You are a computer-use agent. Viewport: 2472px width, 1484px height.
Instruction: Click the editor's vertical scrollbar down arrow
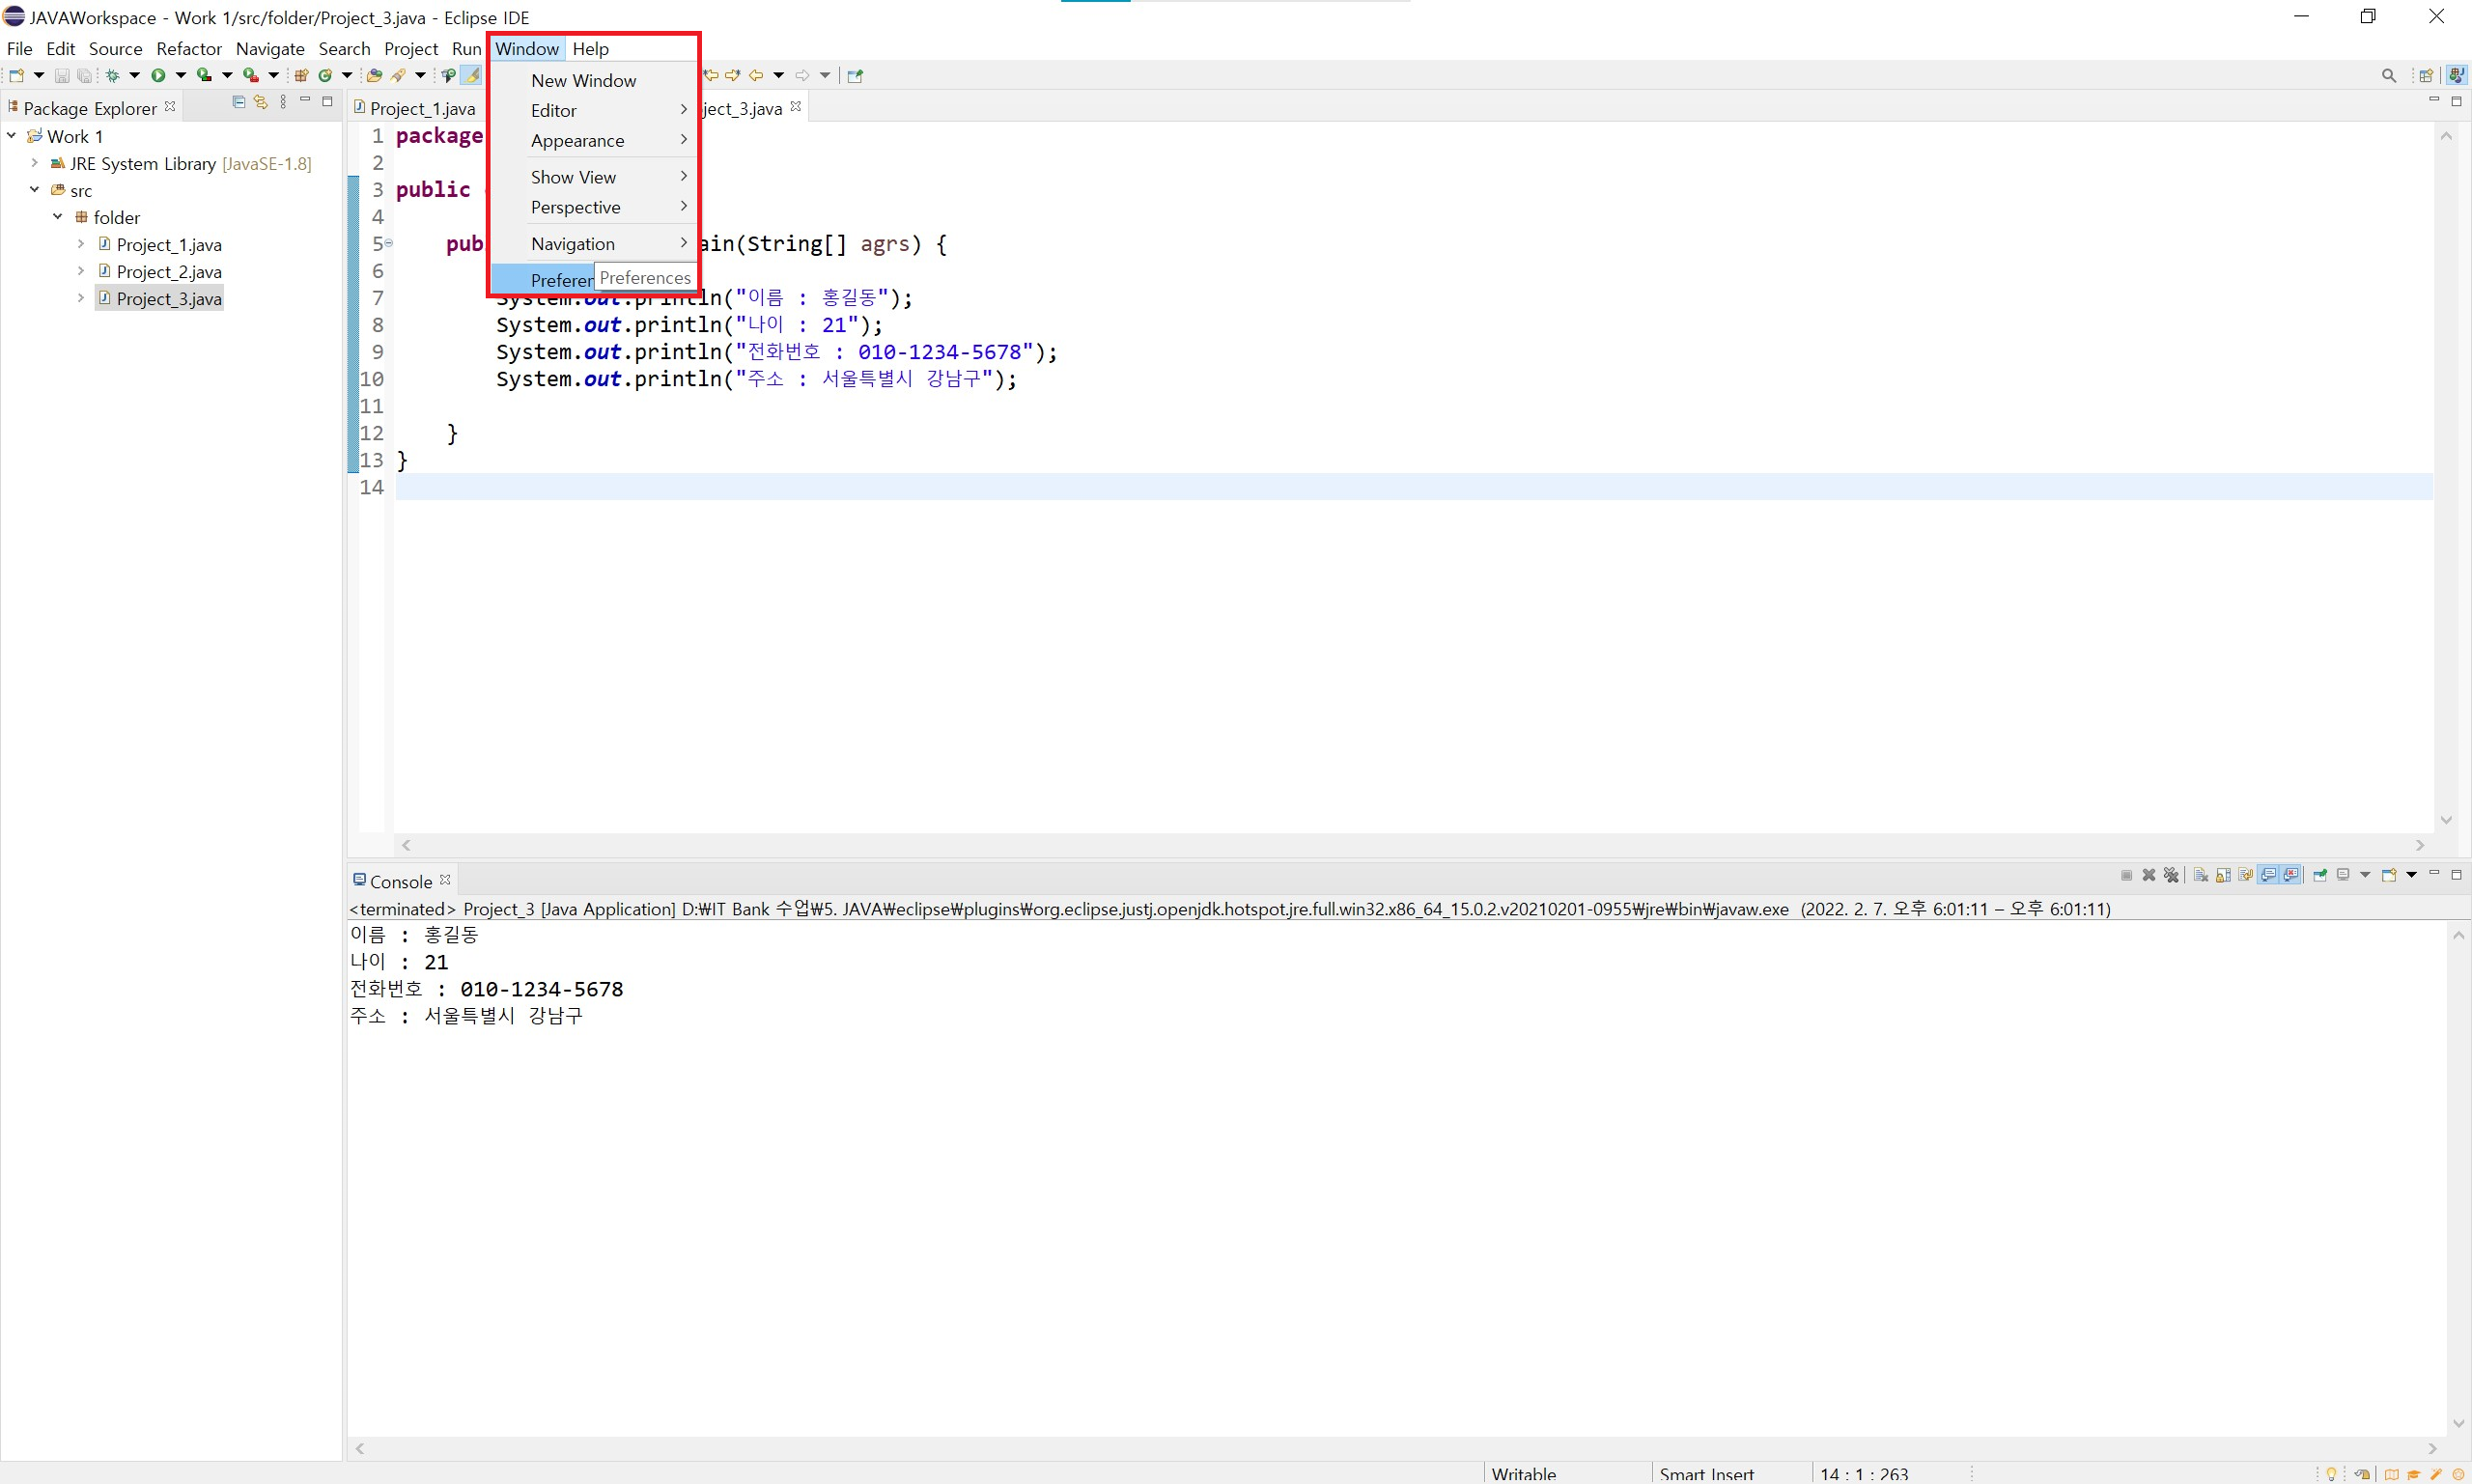coord(2446,820)
